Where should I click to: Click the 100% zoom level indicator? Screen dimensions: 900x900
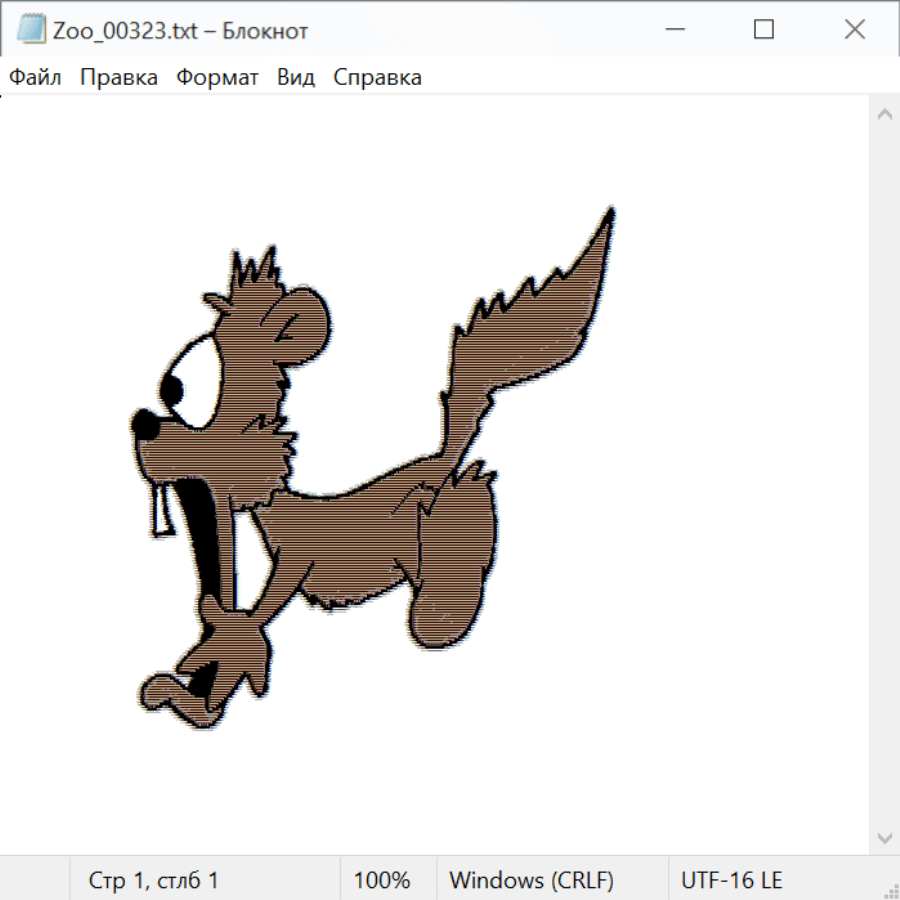pos(382,881)
